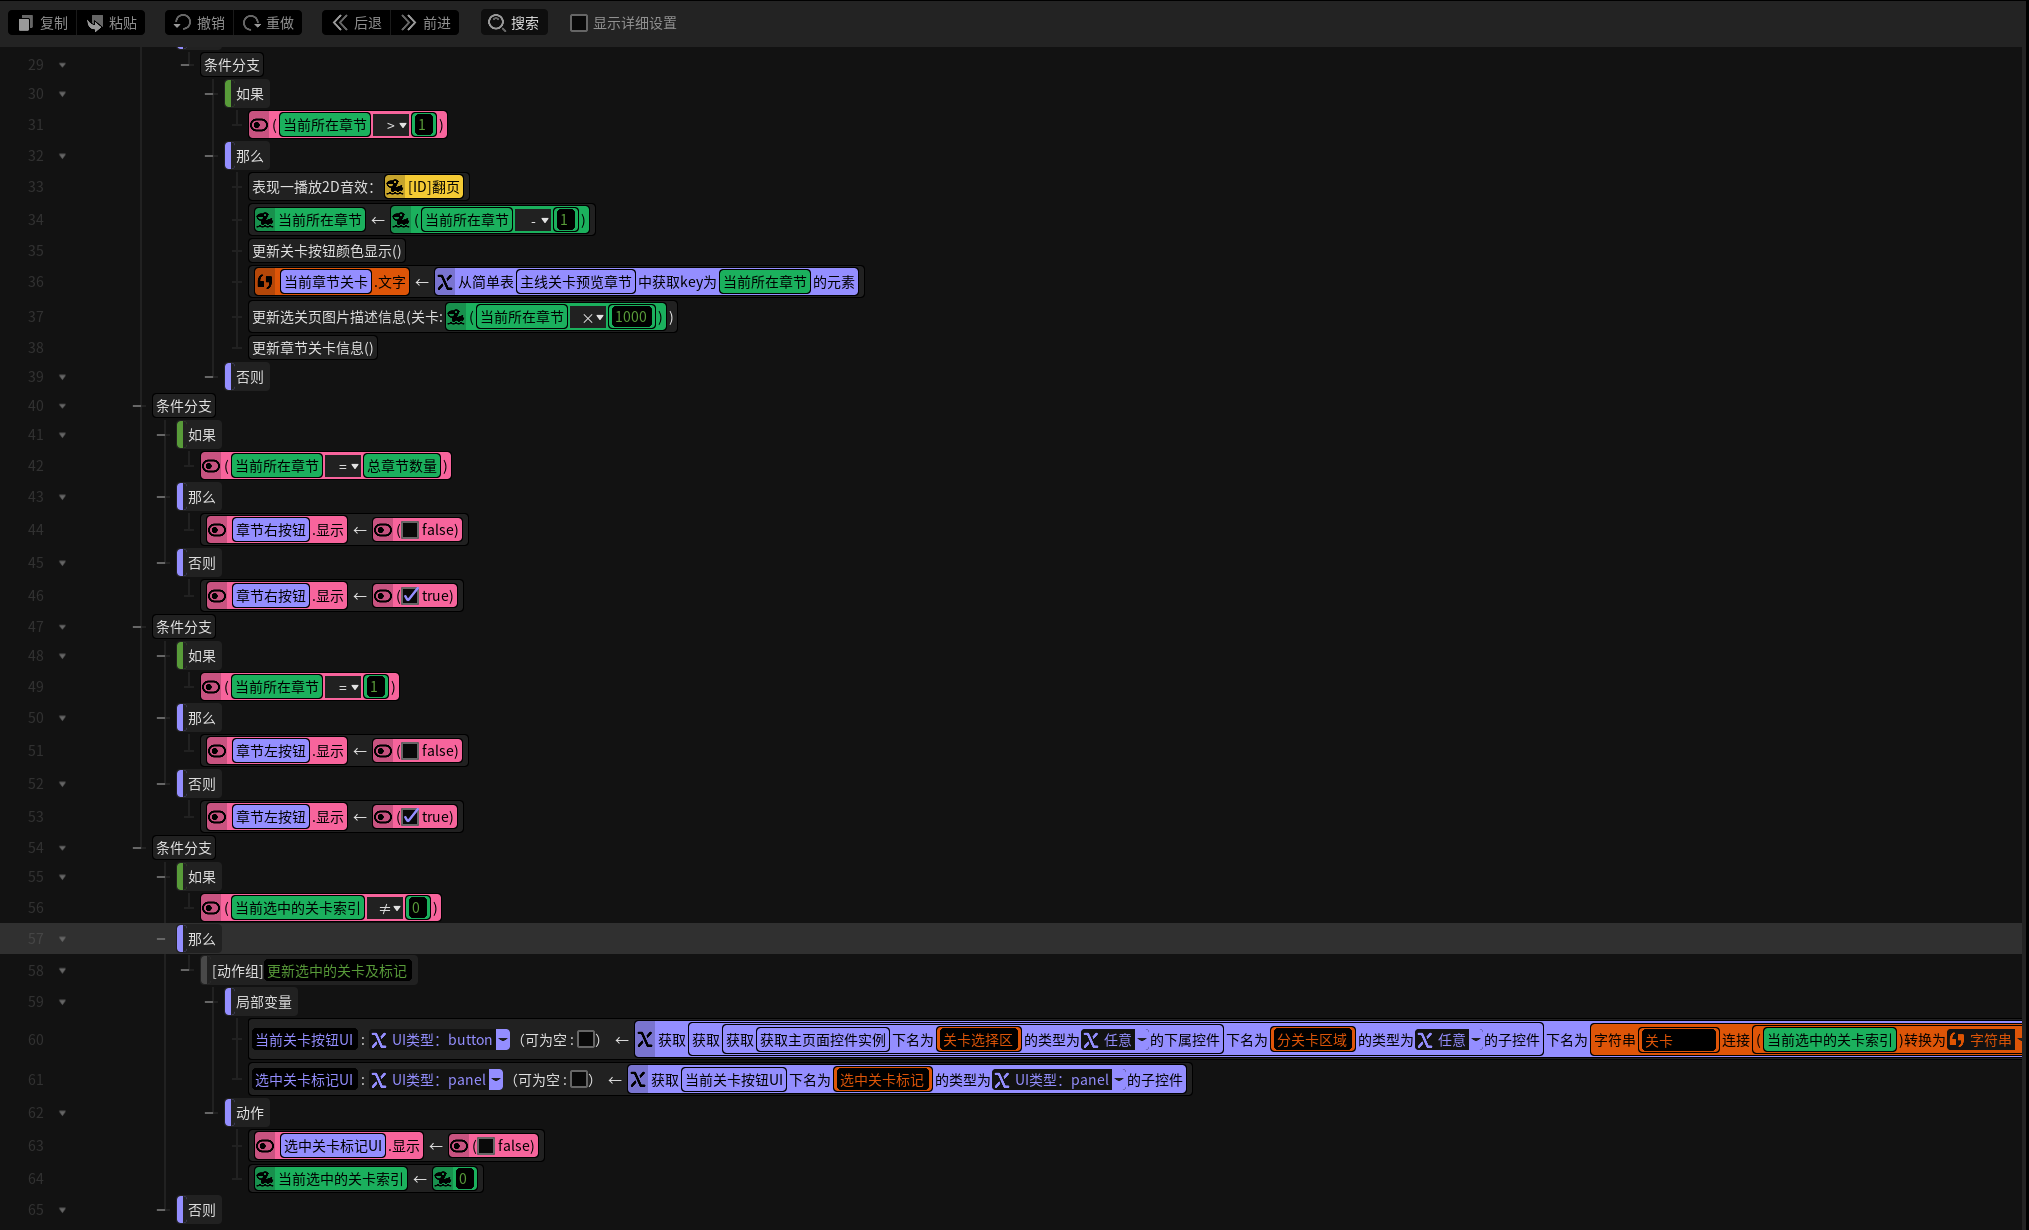
Task: Edit the 1000 multiplier value field
Action: coord(631,317)
